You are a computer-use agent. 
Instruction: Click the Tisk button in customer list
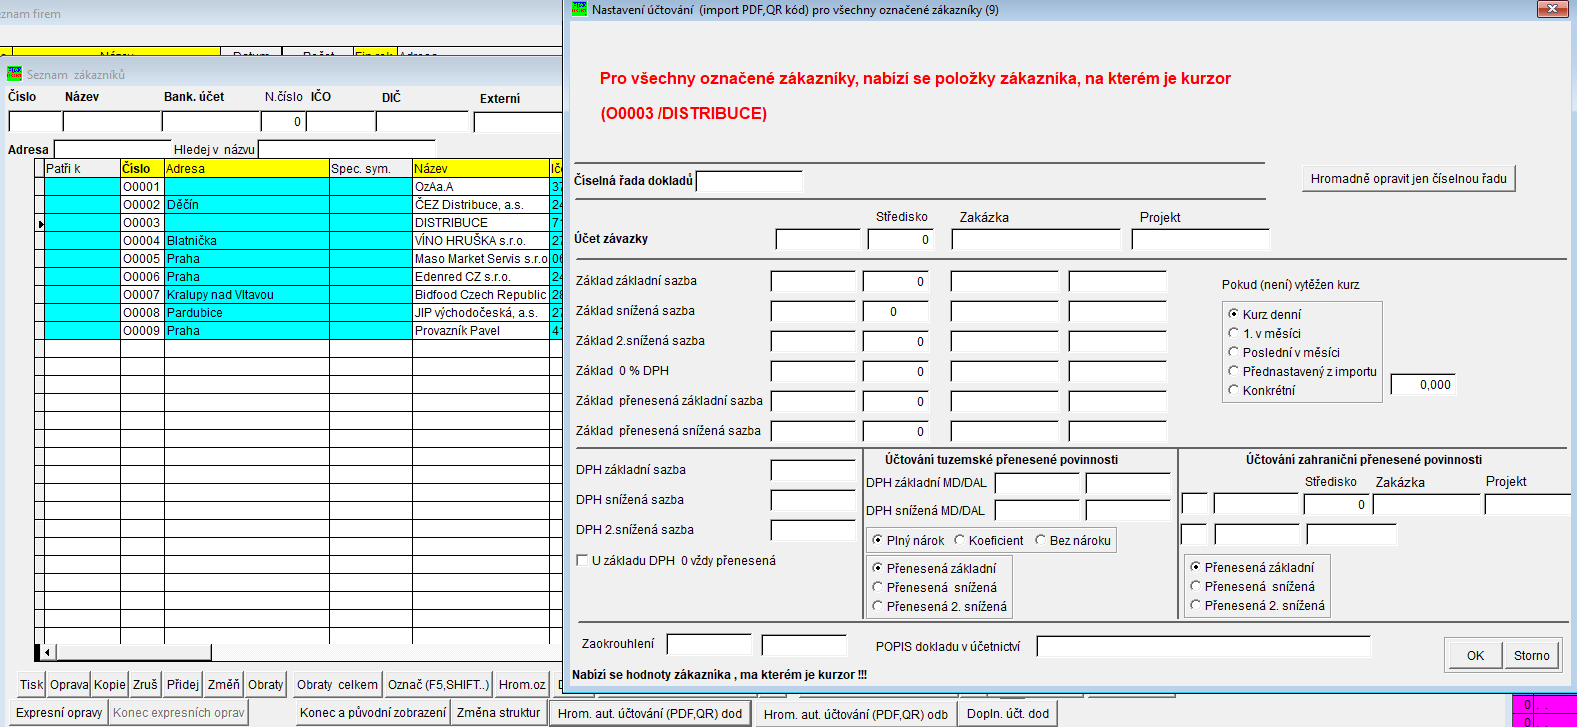pos(32,684)
